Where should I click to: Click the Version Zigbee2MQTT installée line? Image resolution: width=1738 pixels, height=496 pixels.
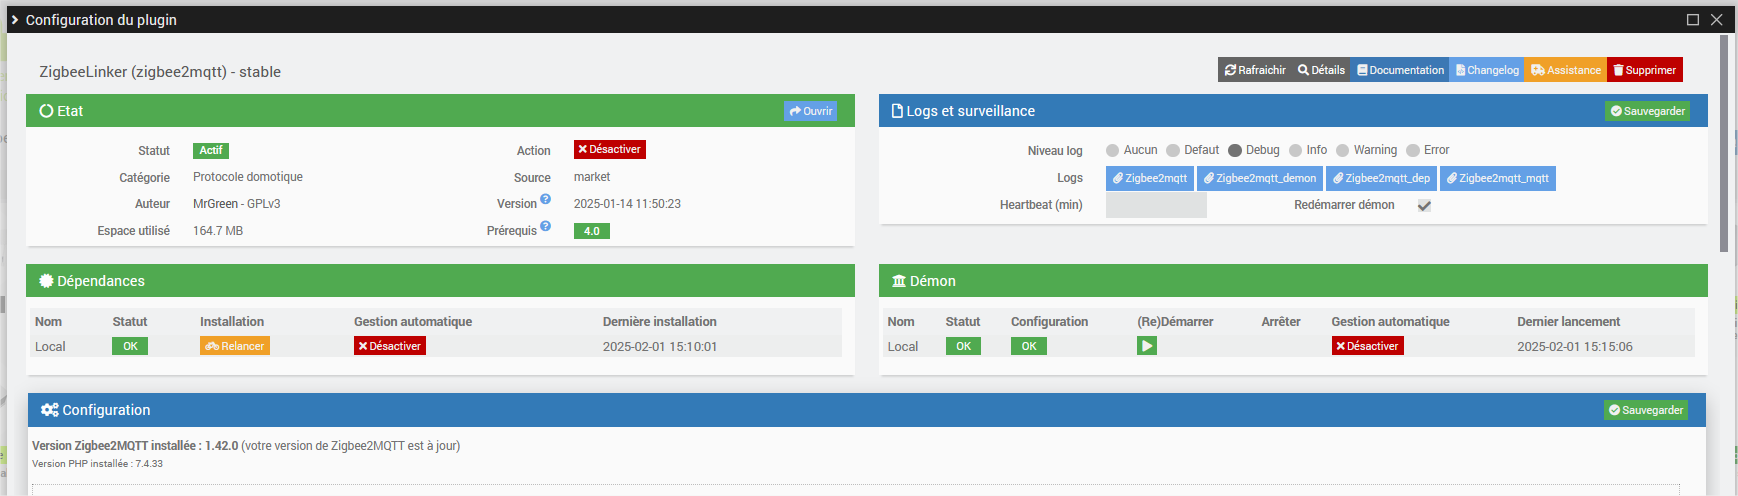(246, 446)
